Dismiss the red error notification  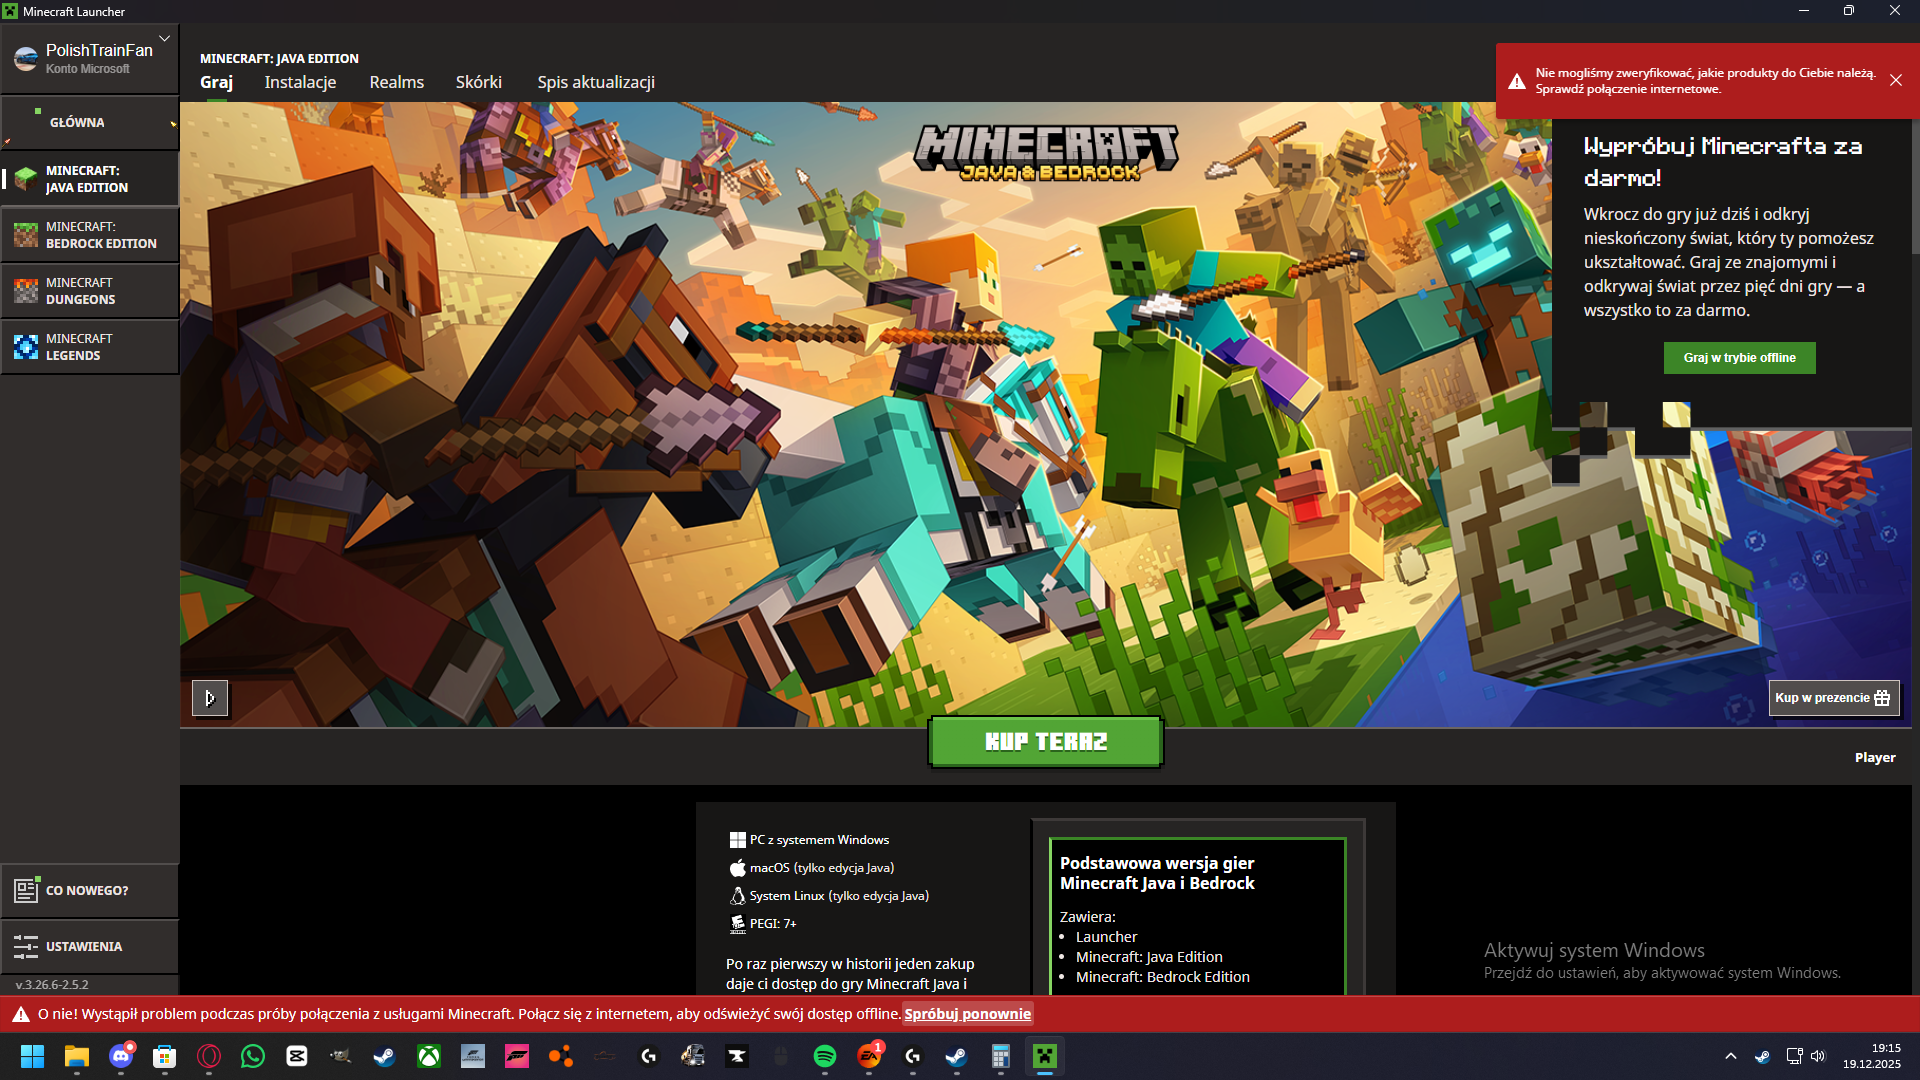[x=1896, y=80]
